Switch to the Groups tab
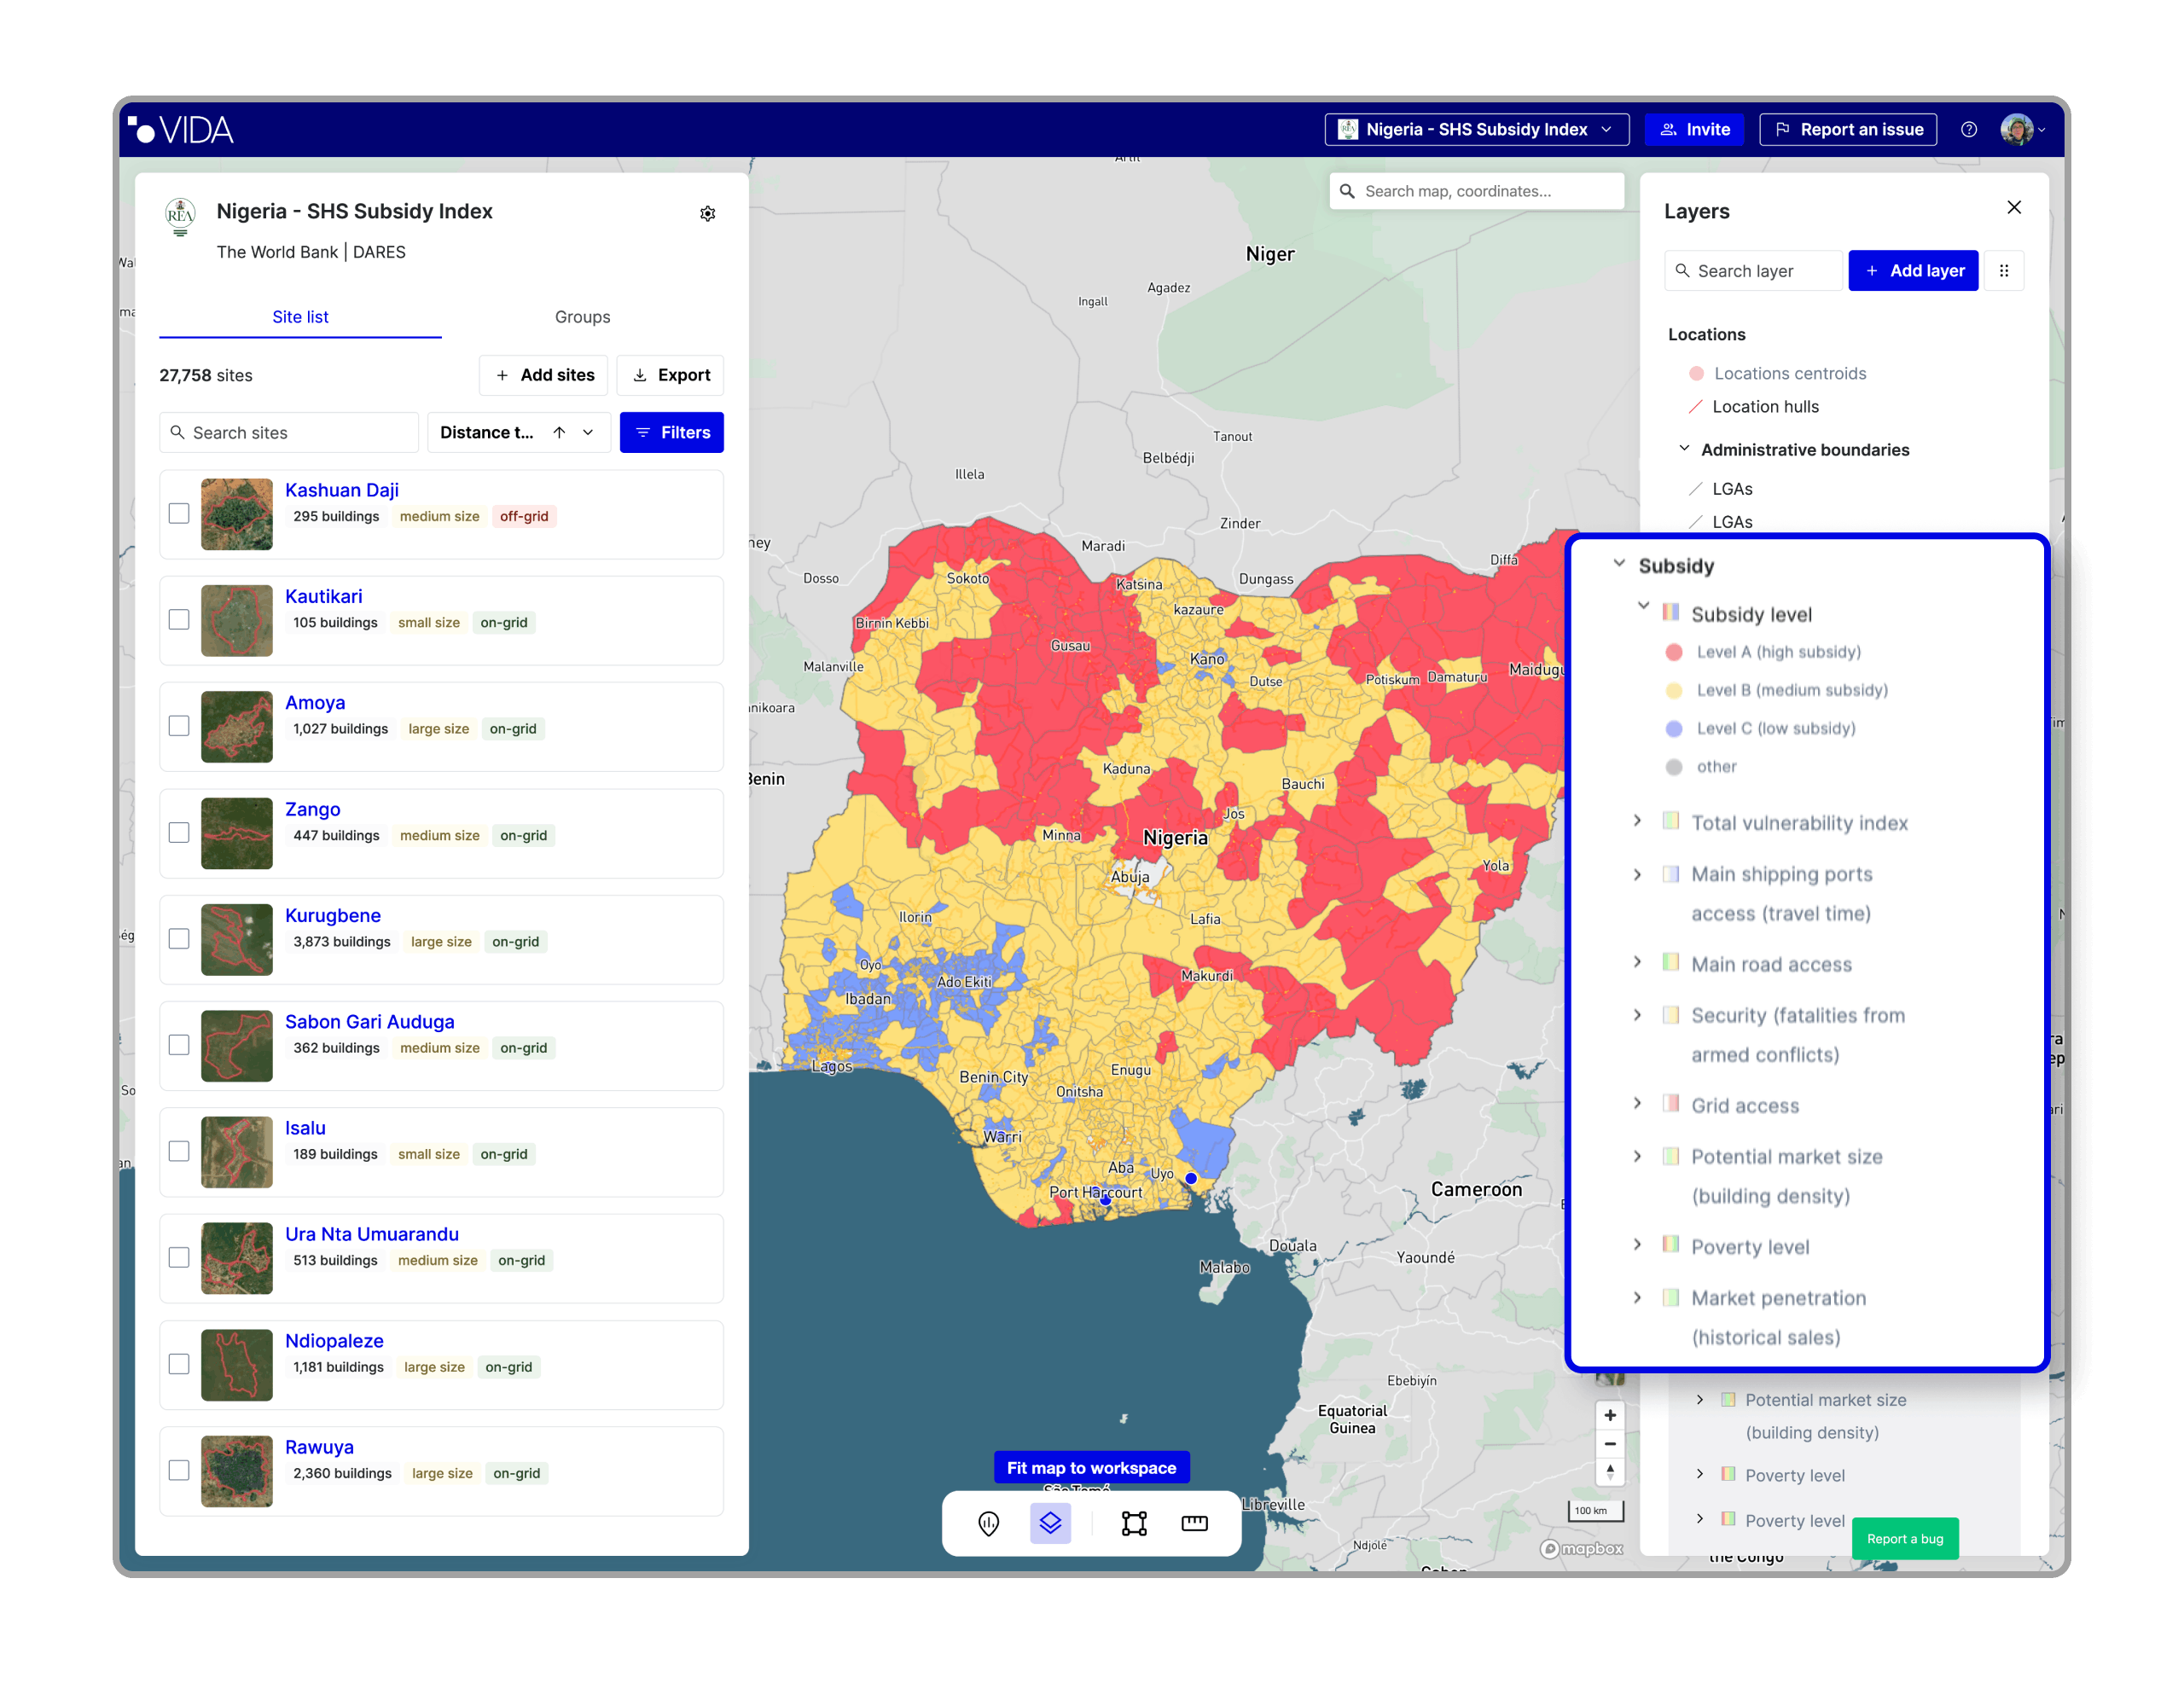The width and height of the screenshot is (2184, 1706). (582, 317)
